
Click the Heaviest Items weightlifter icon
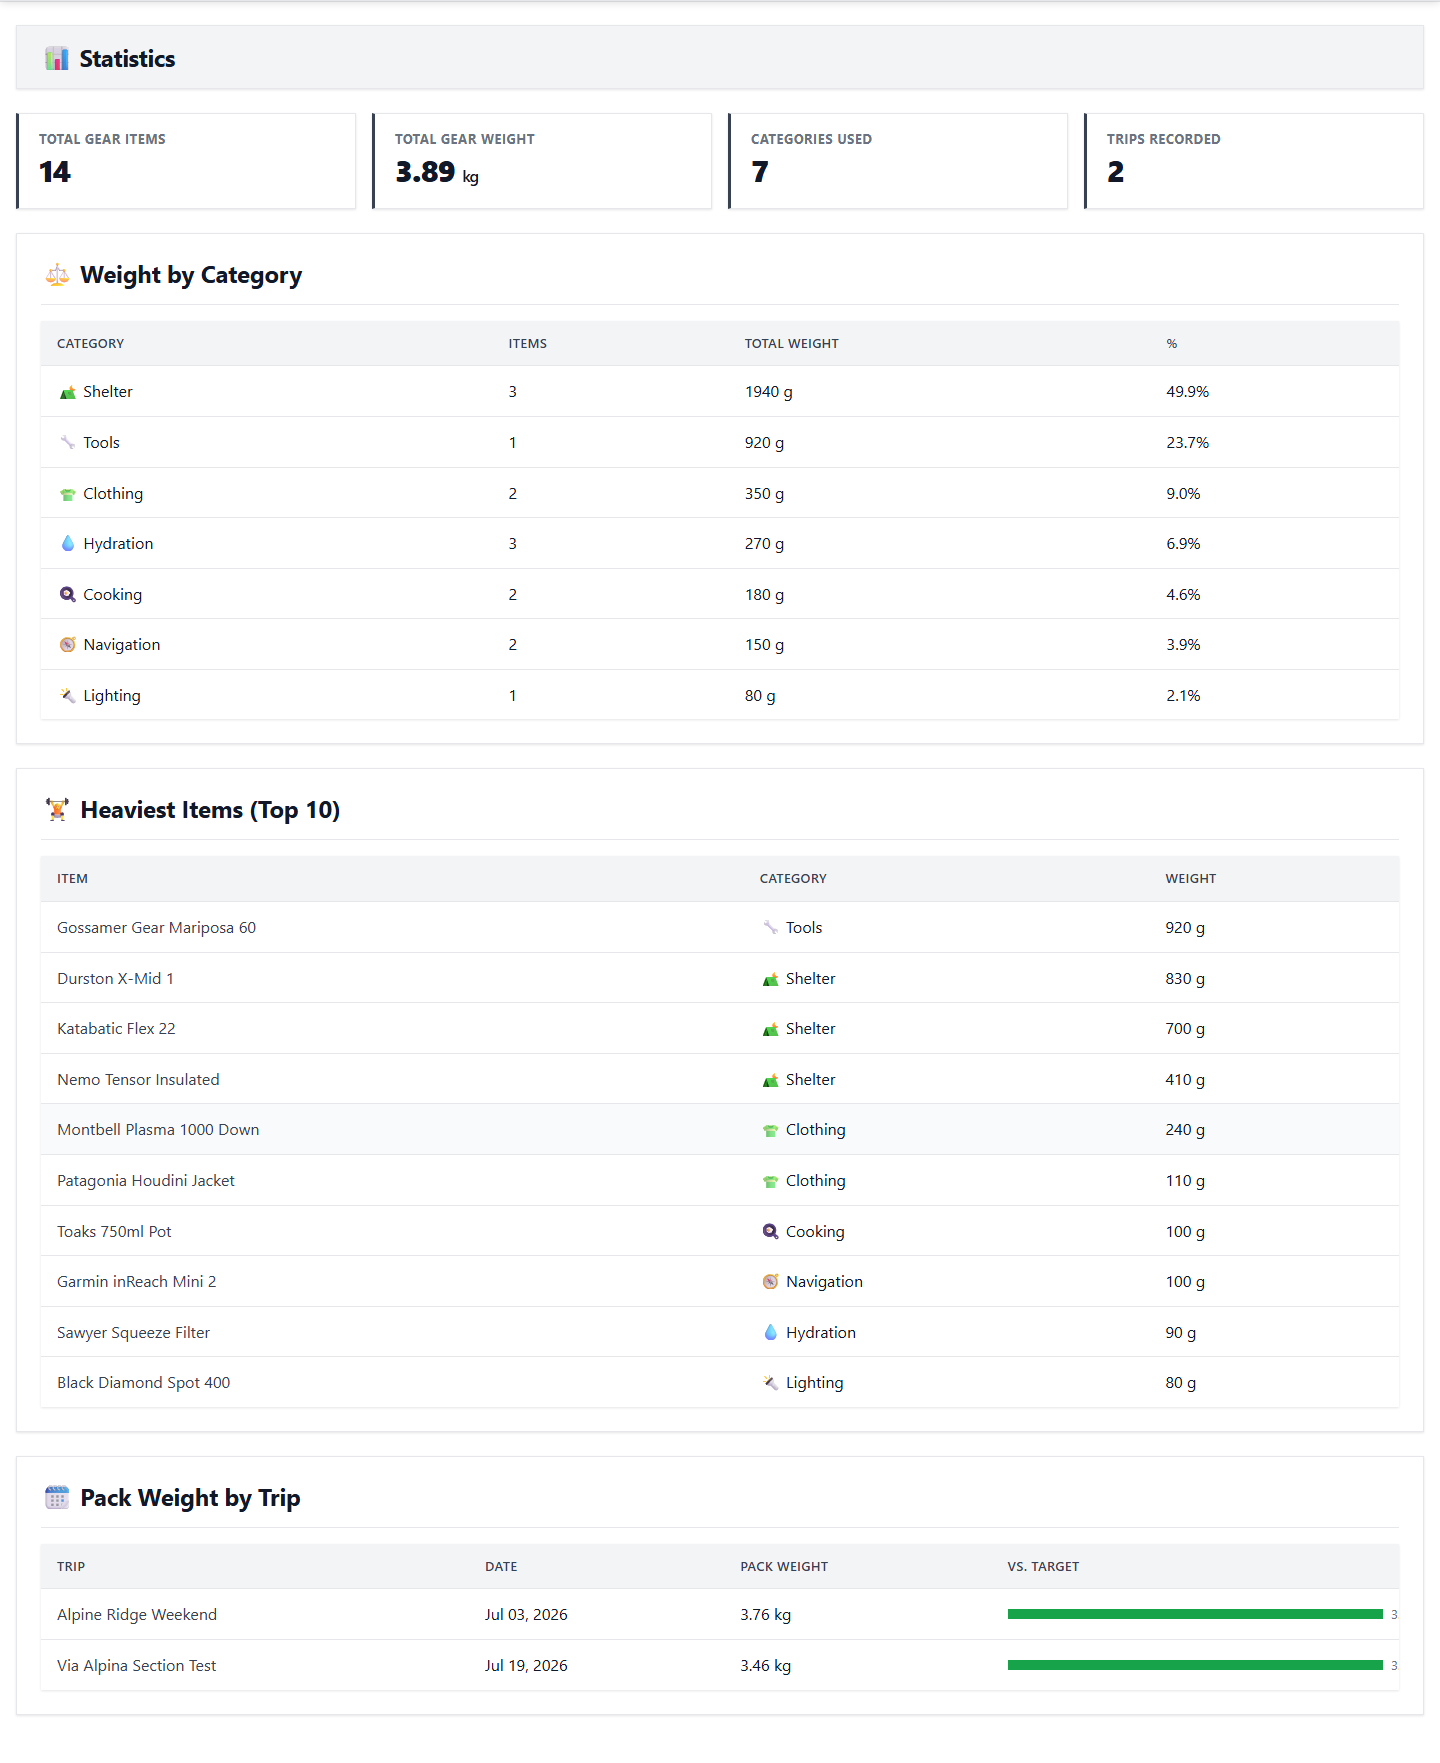(57, 810)
